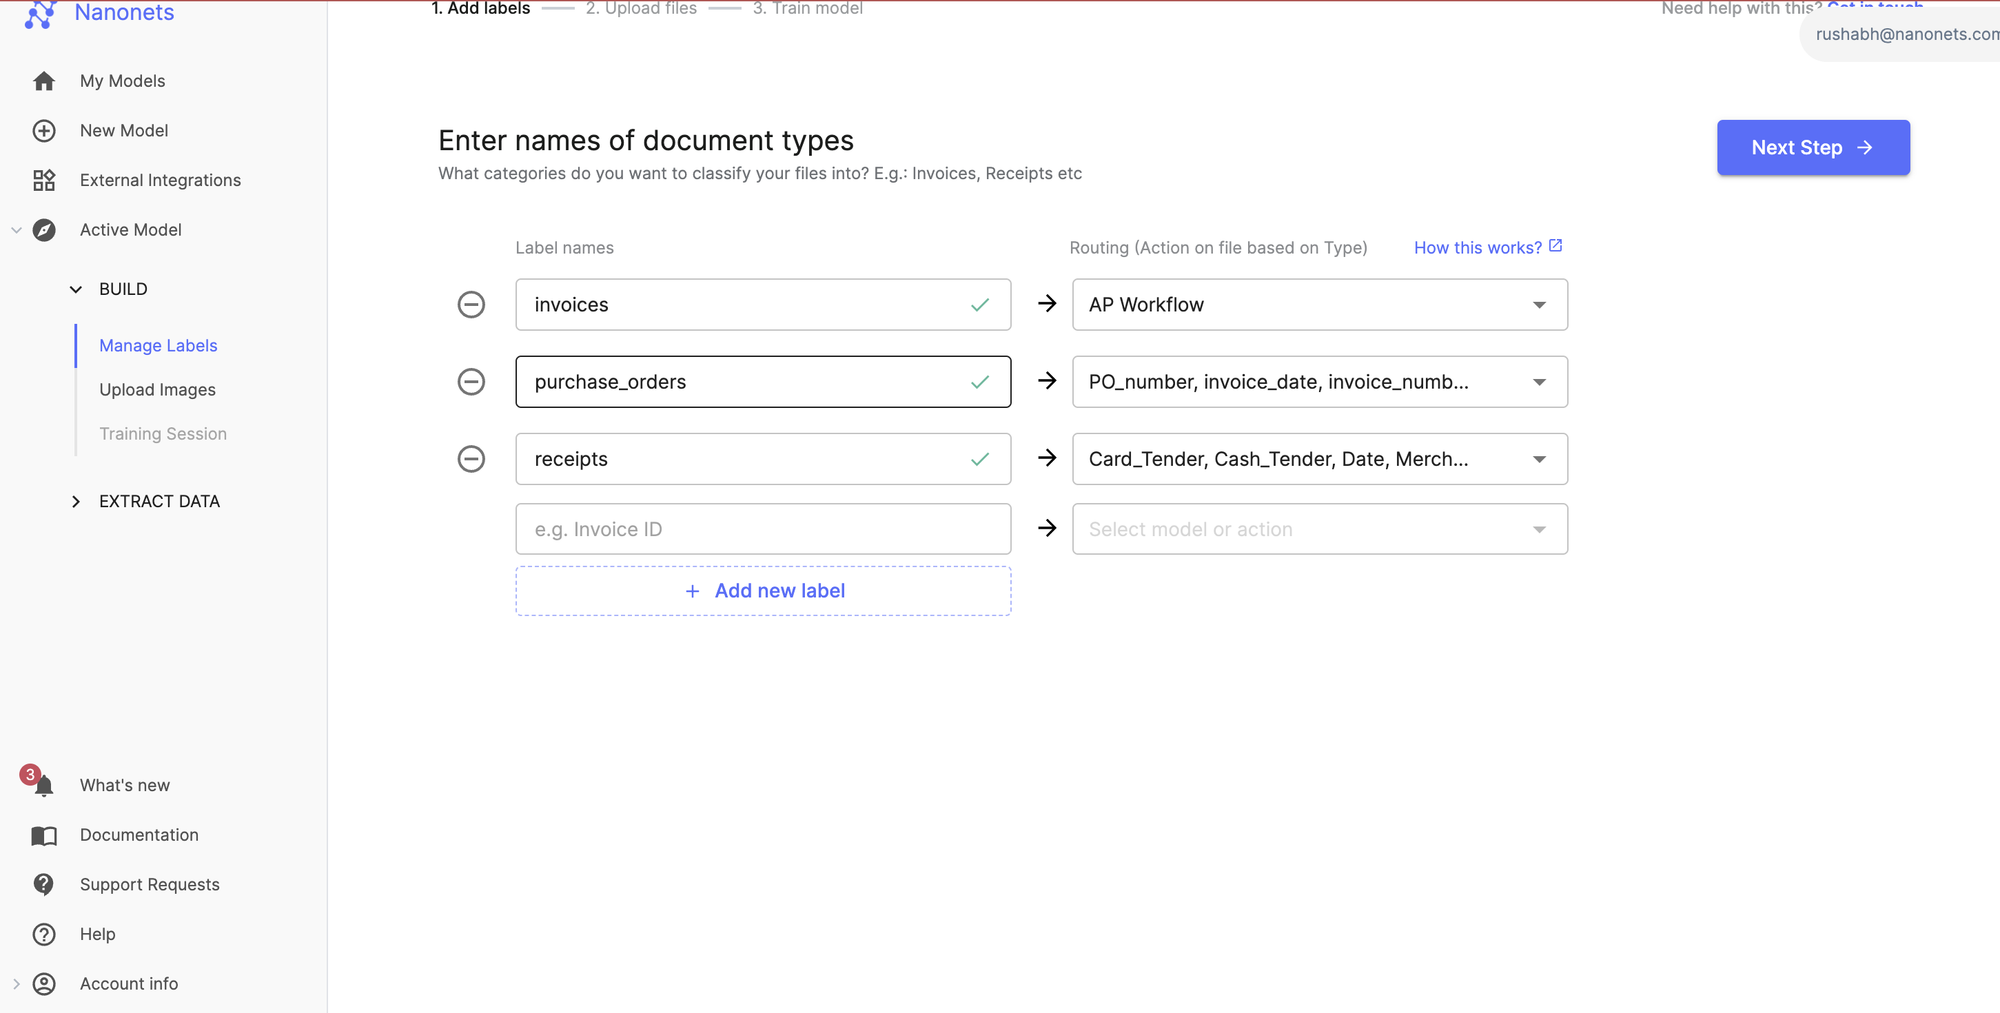Viewport: 2000px width, 1013px height.
Task: Open External Integrations via its grid icon
Action: coord(44,180)
